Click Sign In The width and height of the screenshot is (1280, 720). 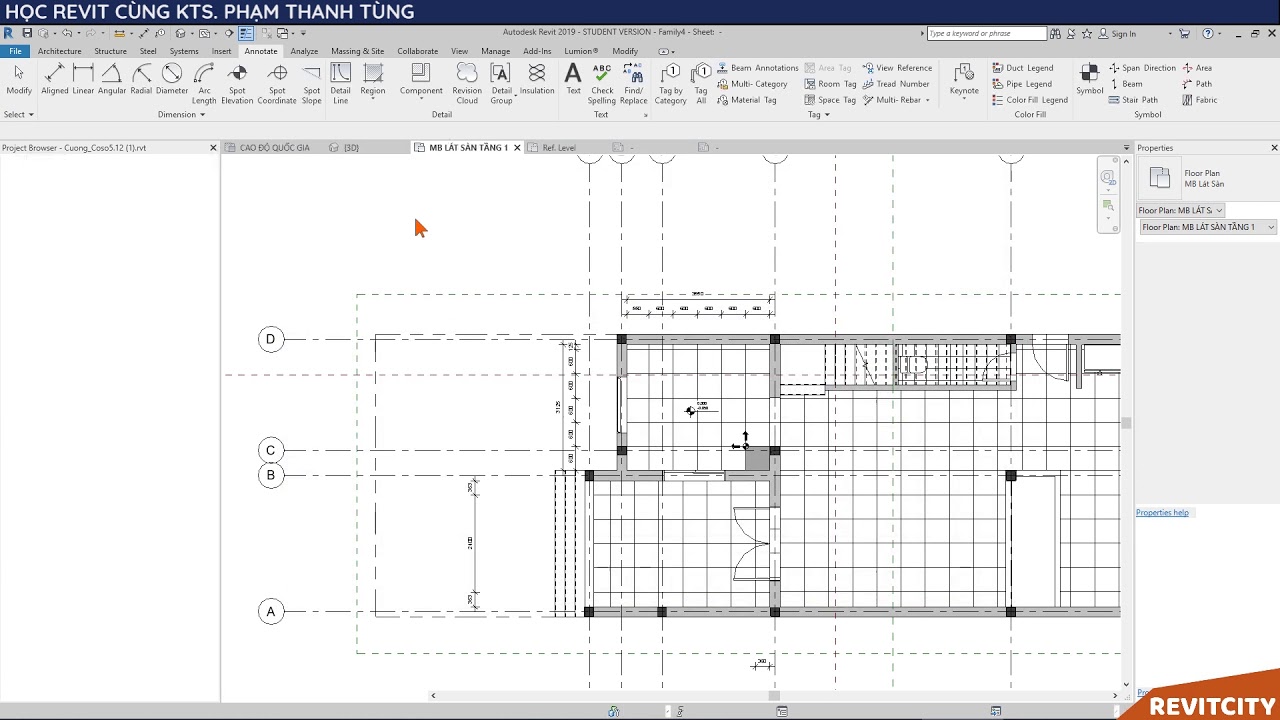click(1123, 34)
